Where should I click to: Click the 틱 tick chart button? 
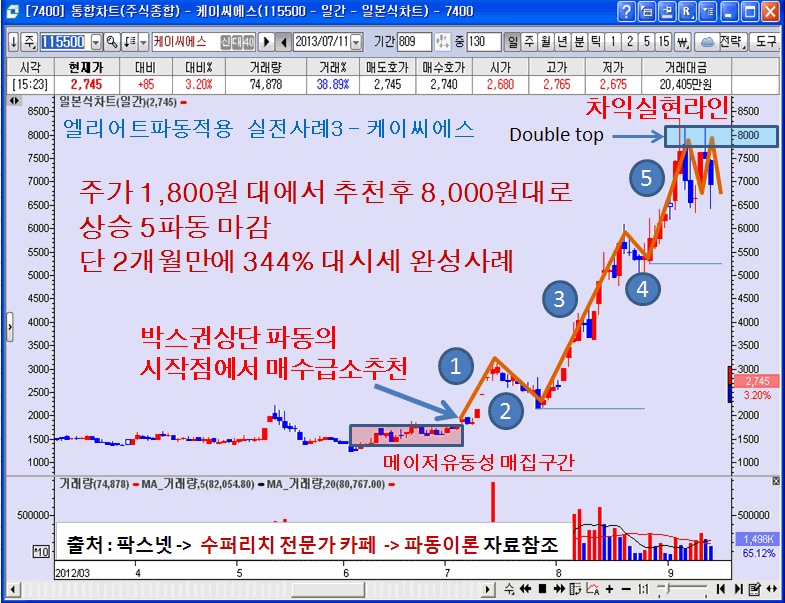[595, 42]
